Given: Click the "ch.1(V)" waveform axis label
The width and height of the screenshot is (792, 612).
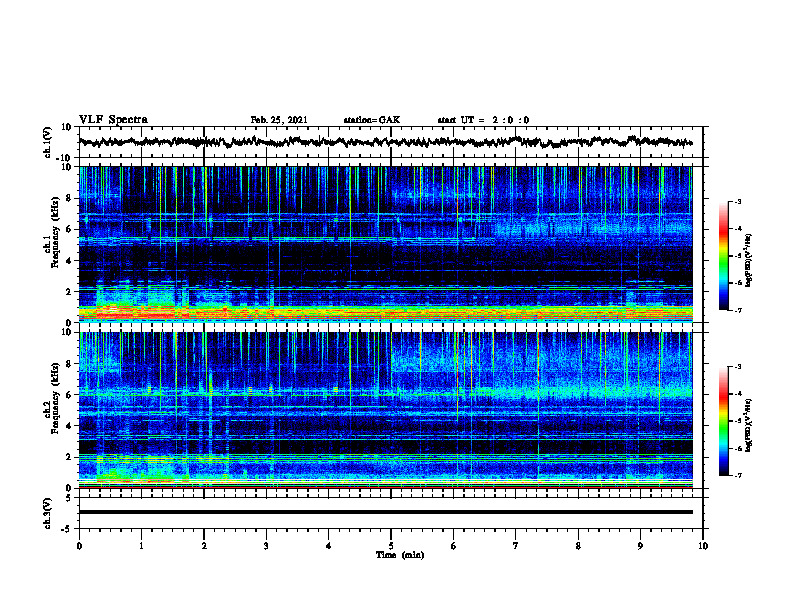Looking at the screenshot, I should point(48,142).
